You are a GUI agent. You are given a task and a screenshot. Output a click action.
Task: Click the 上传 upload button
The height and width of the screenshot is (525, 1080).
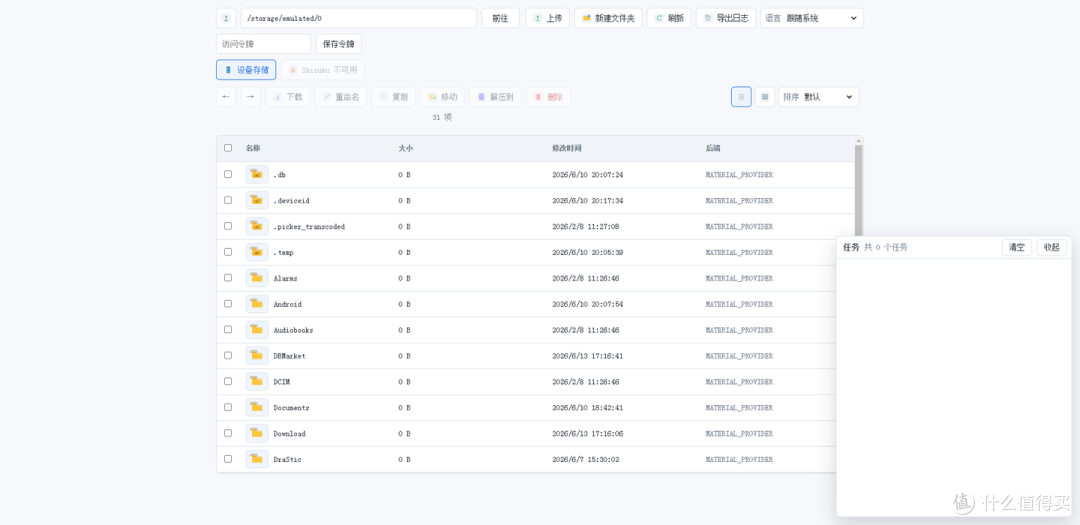click(548, 18)
